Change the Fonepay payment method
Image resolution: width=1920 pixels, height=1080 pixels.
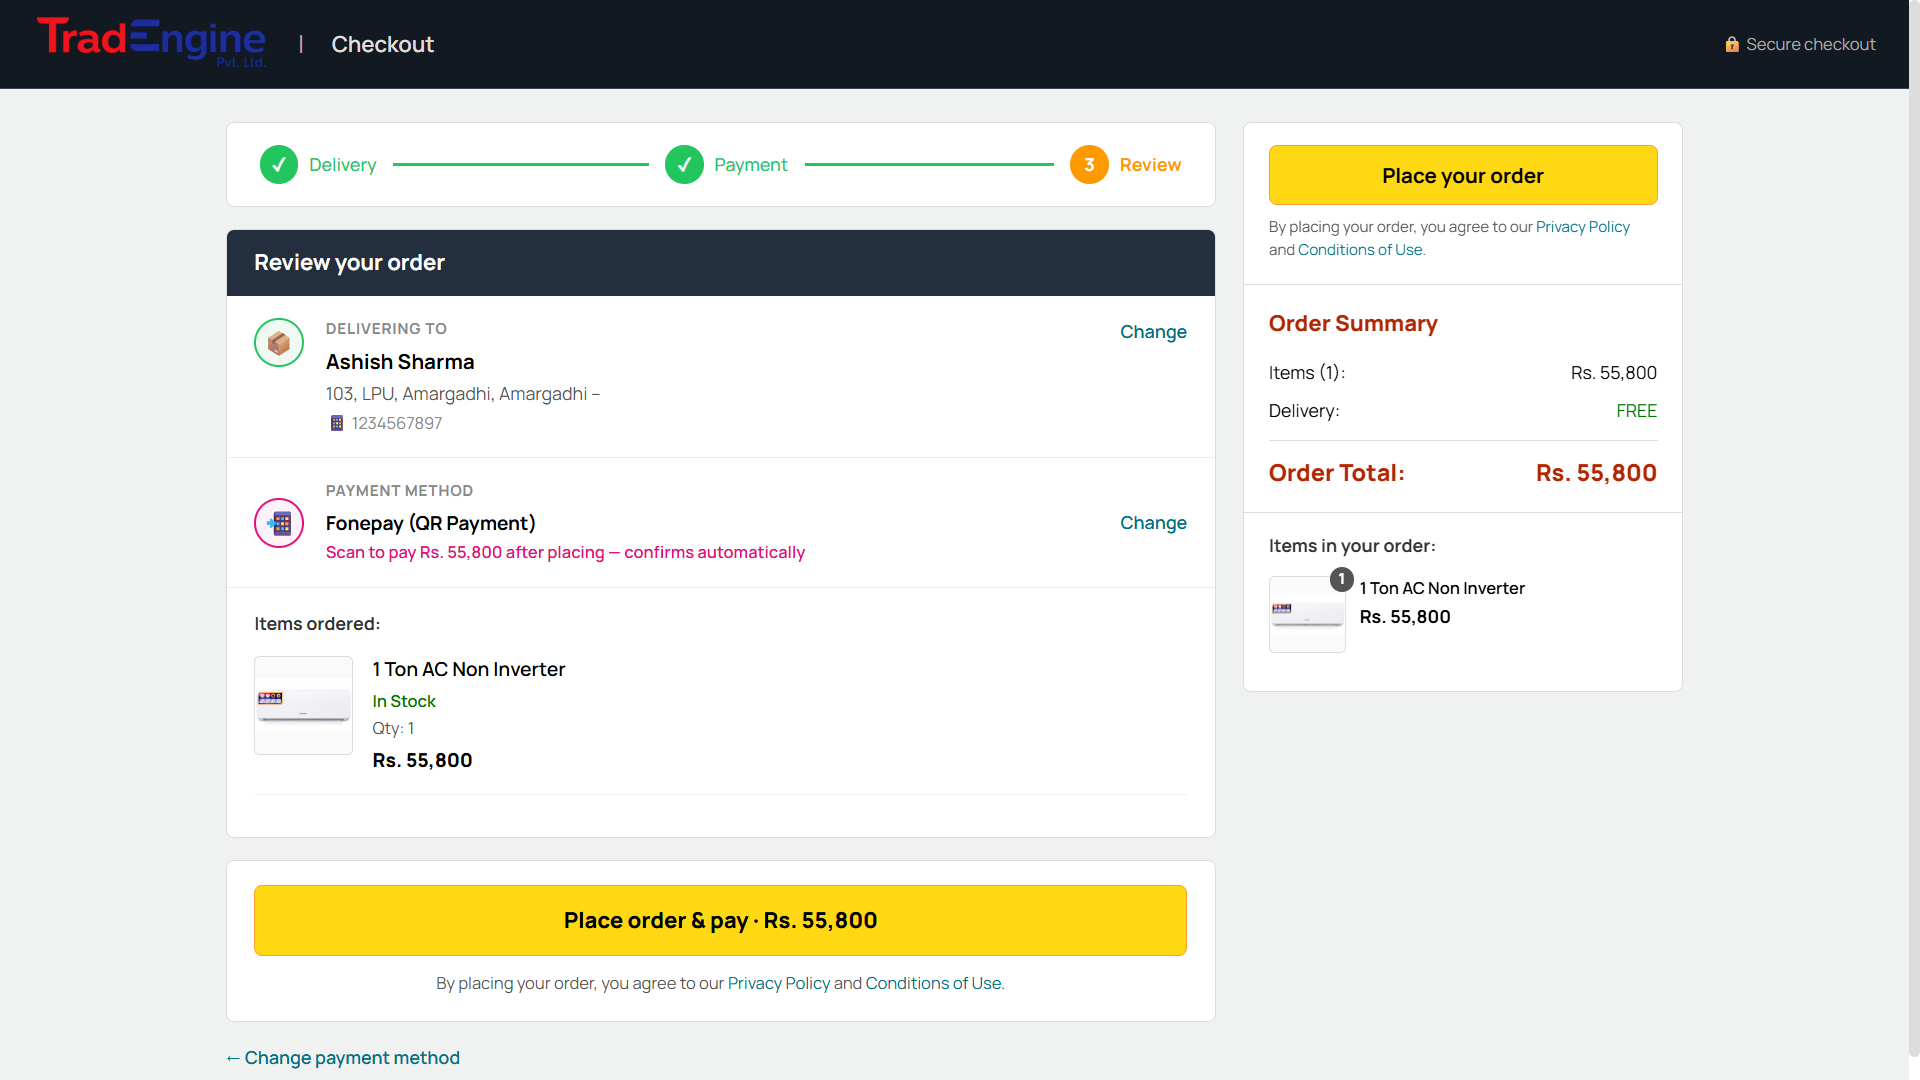tap(1153, 523)
